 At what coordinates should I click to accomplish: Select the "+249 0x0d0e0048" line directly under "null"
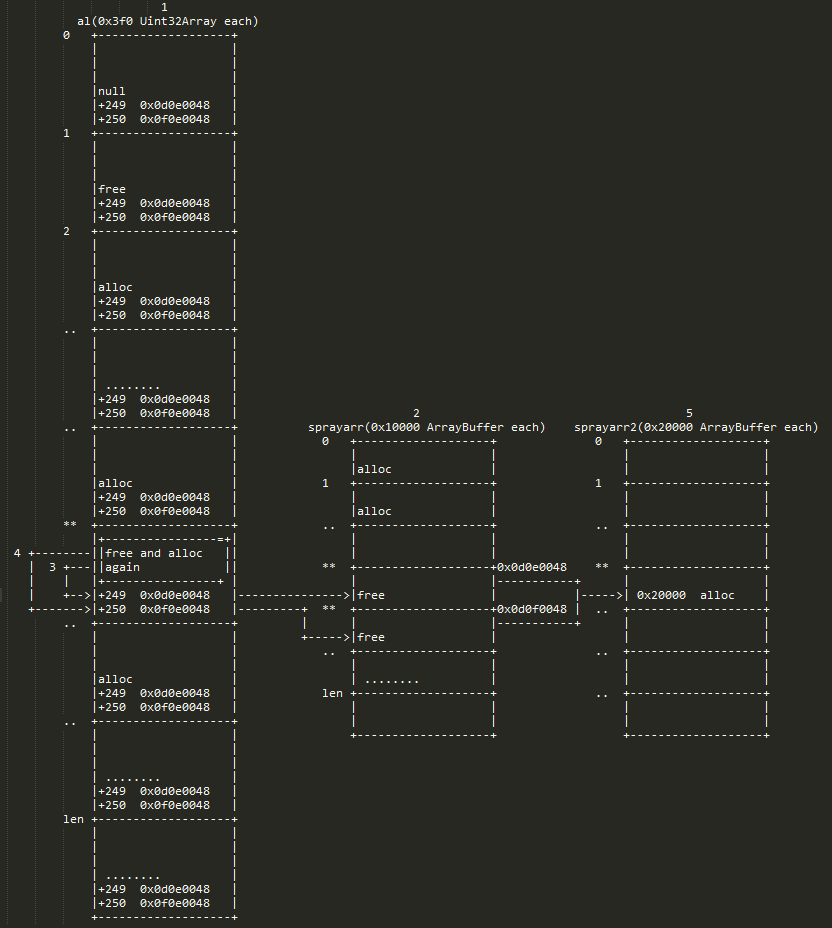154,105
